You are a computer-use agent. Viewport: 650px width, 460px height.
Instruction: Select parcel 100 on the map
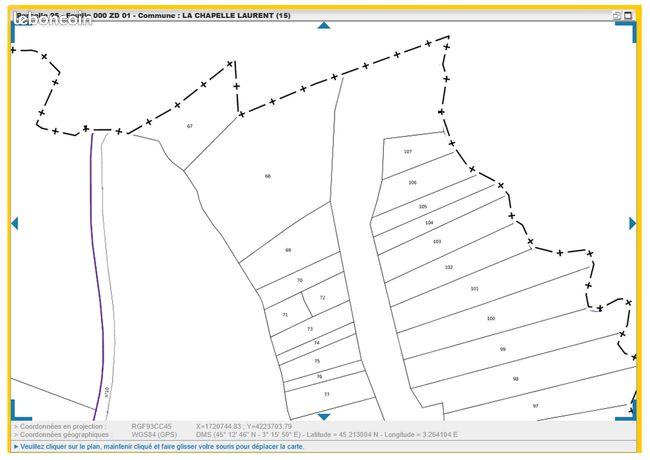pos(491,318)
